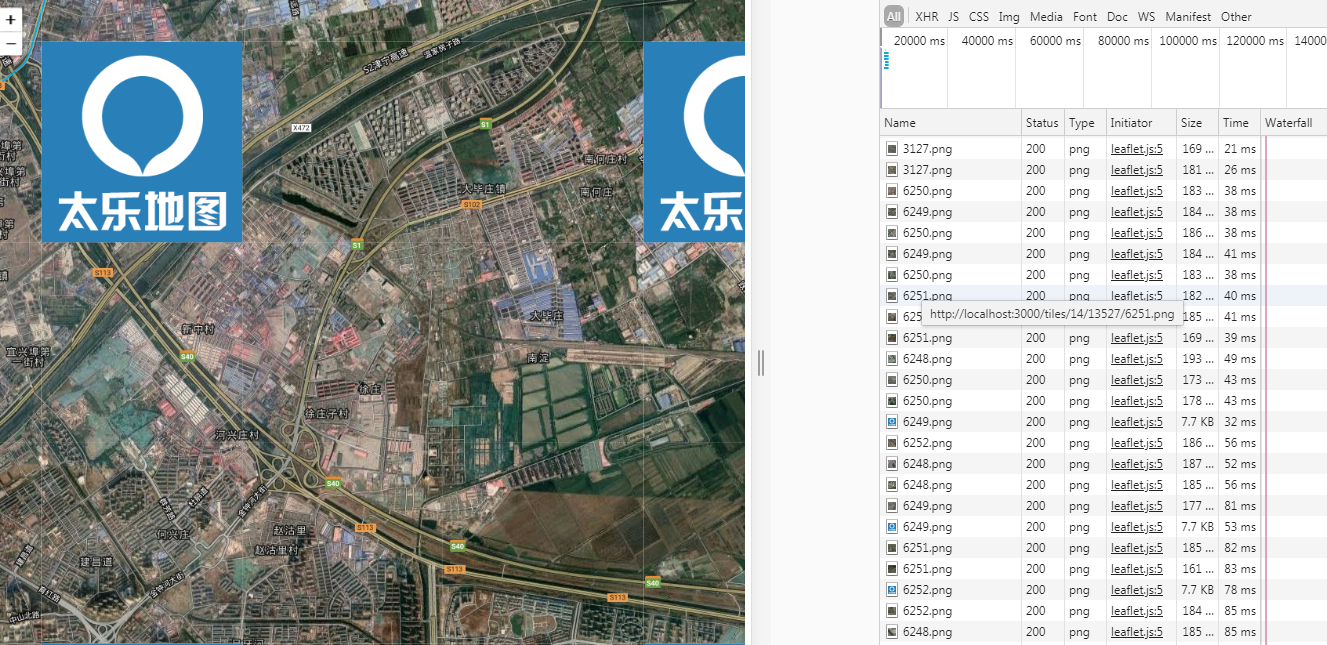This screenshot has width=1327, height=645.
Task: Select the 6248.png request taking 56 ms
Action: tap(1103, 485)
